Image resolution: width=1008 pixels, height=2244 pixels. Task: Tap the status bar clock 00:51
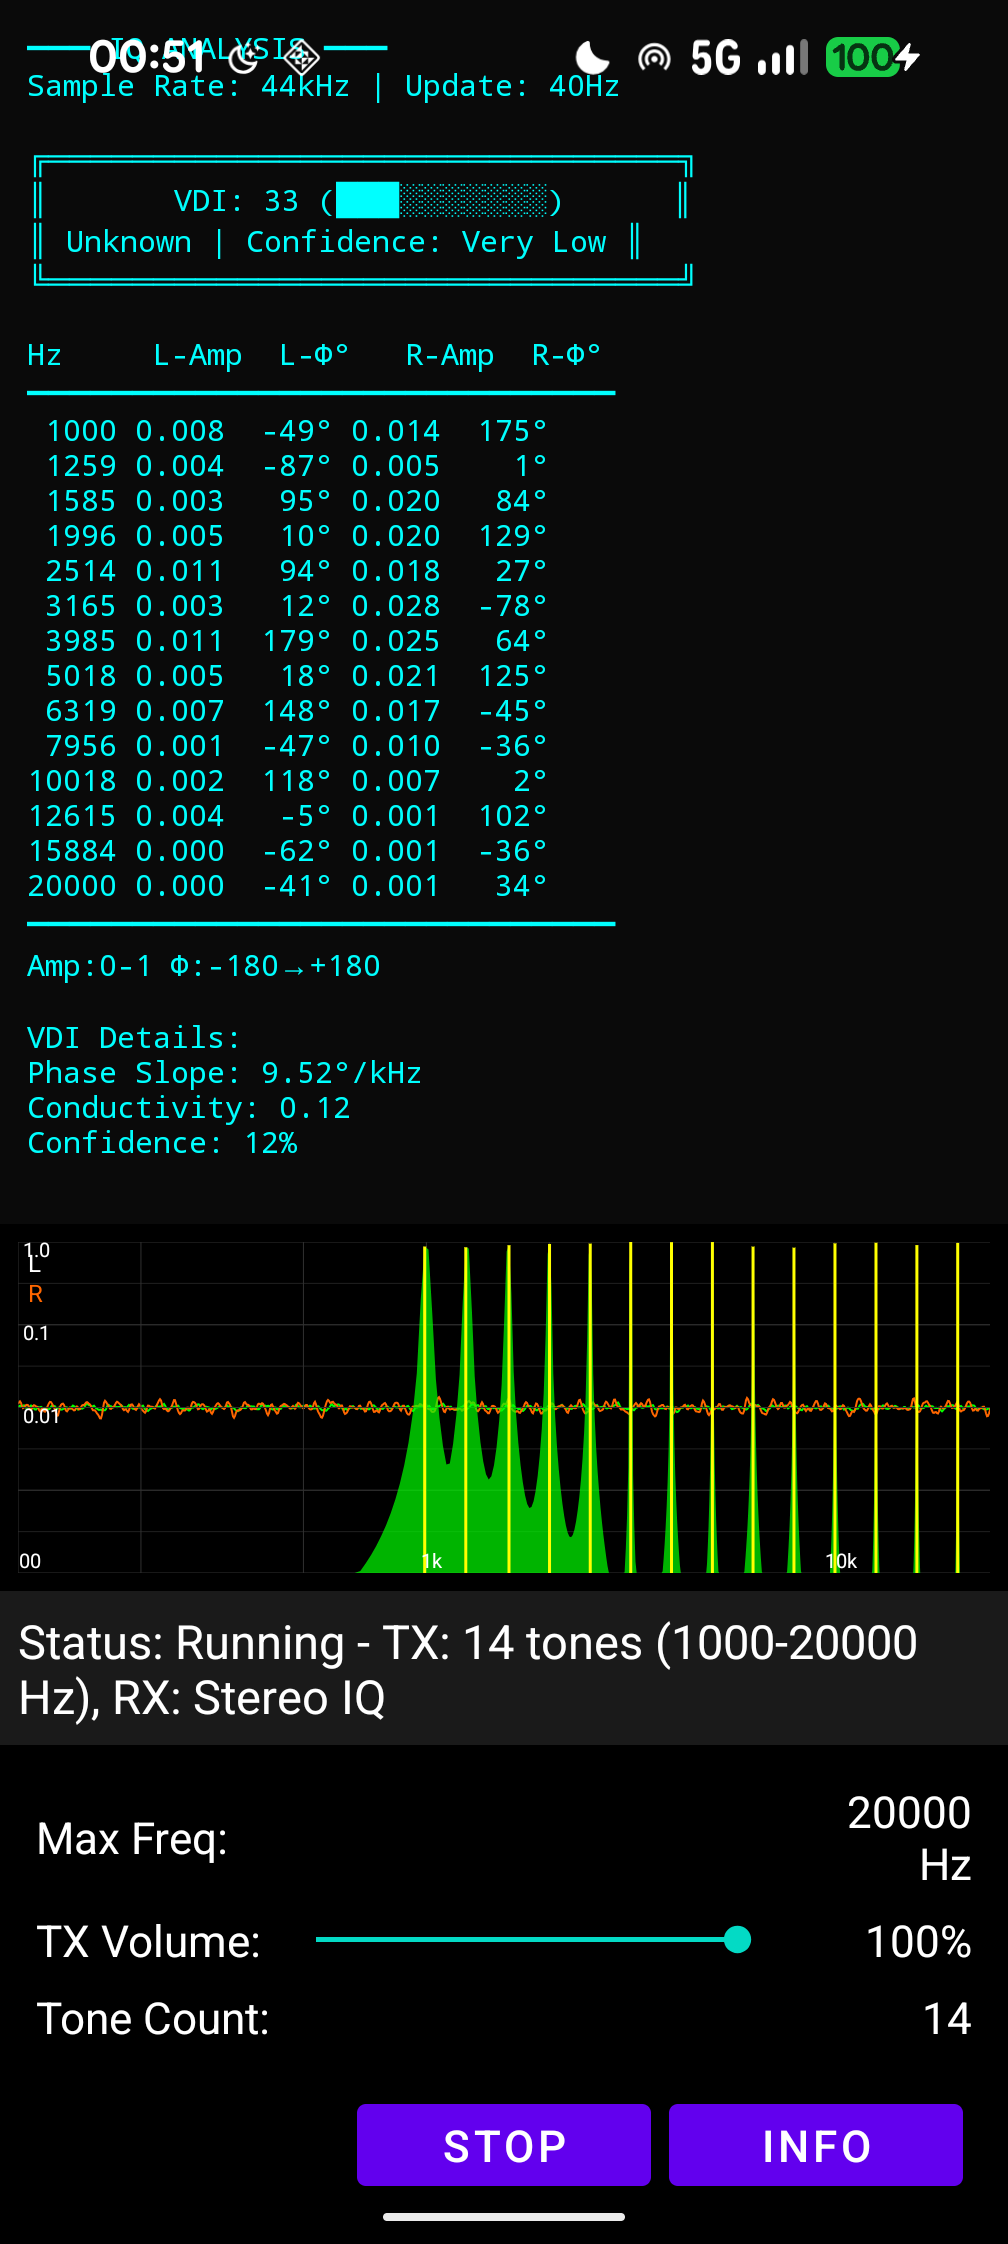(148, 58)
